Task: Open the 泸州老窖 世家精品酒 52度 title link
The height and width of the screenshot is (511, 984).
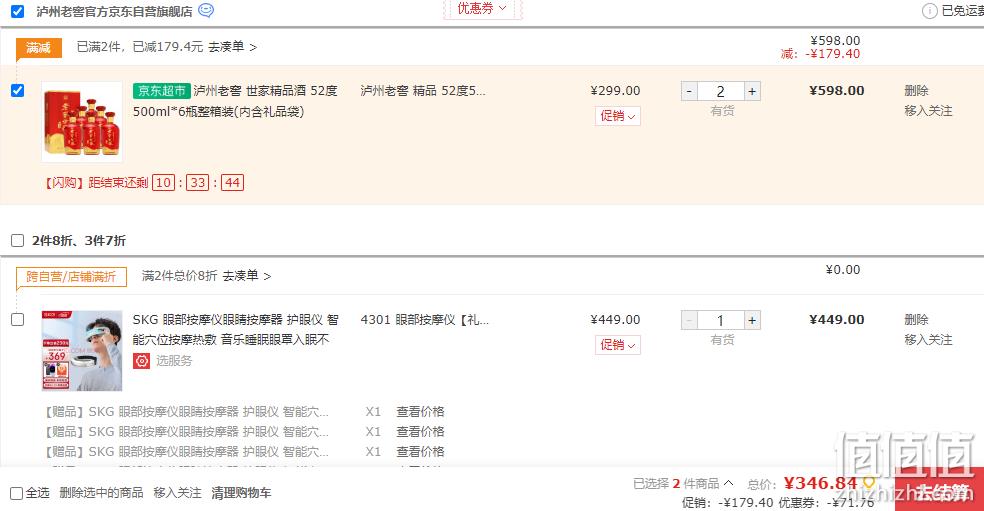Action: pyautogui.click(x=235, y=101)
